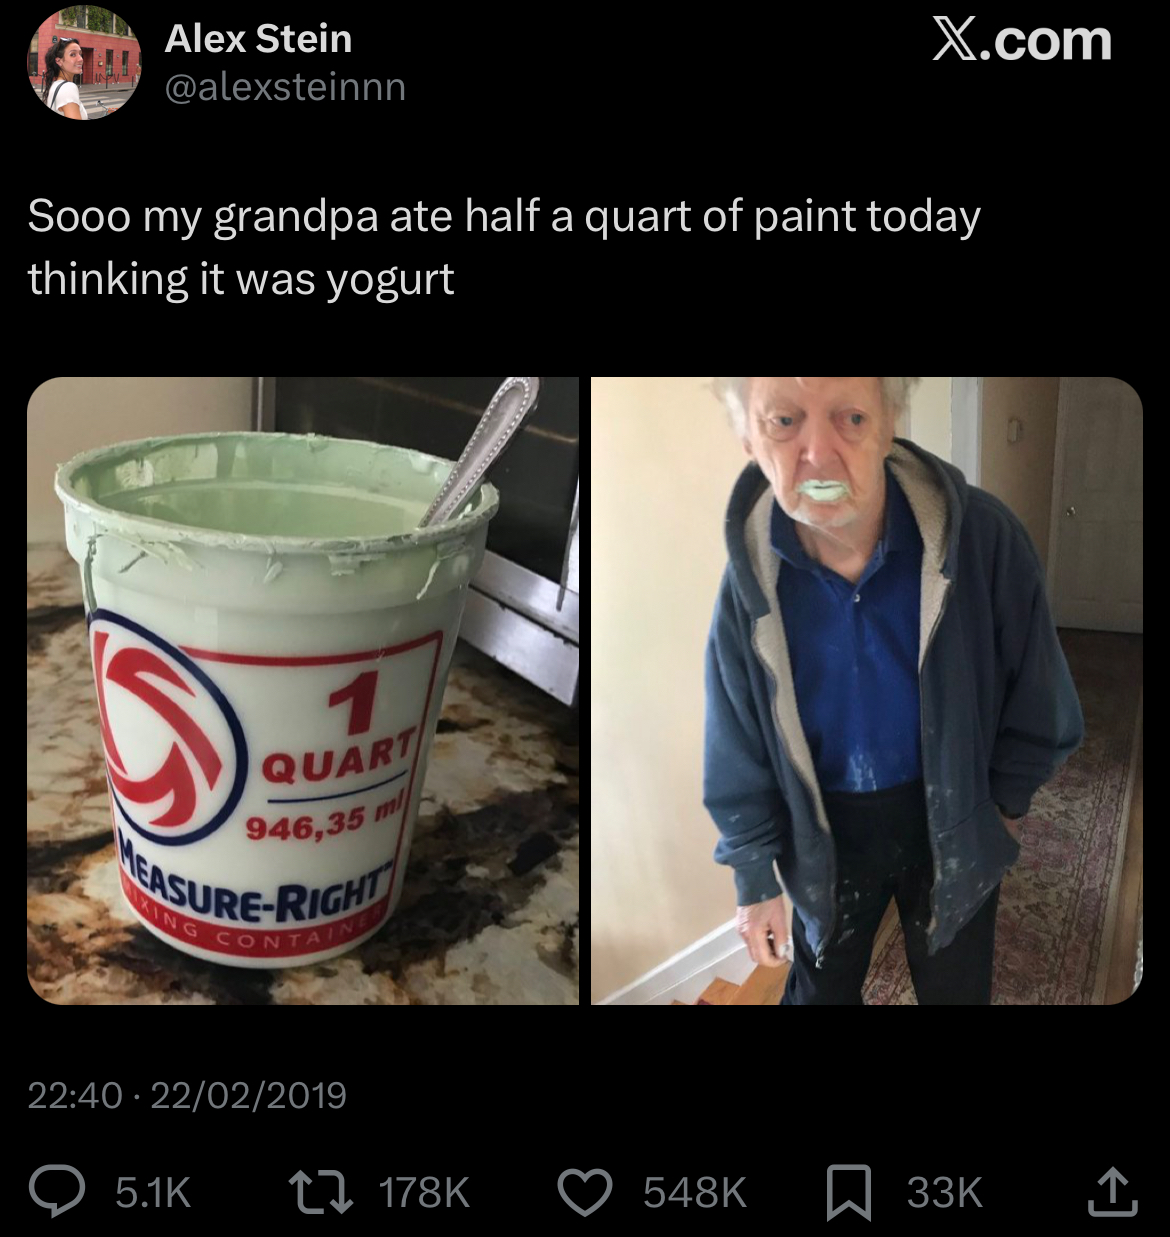View the 178K reposts count
1170x1237 pixels.
click(x=425, y=1192)
